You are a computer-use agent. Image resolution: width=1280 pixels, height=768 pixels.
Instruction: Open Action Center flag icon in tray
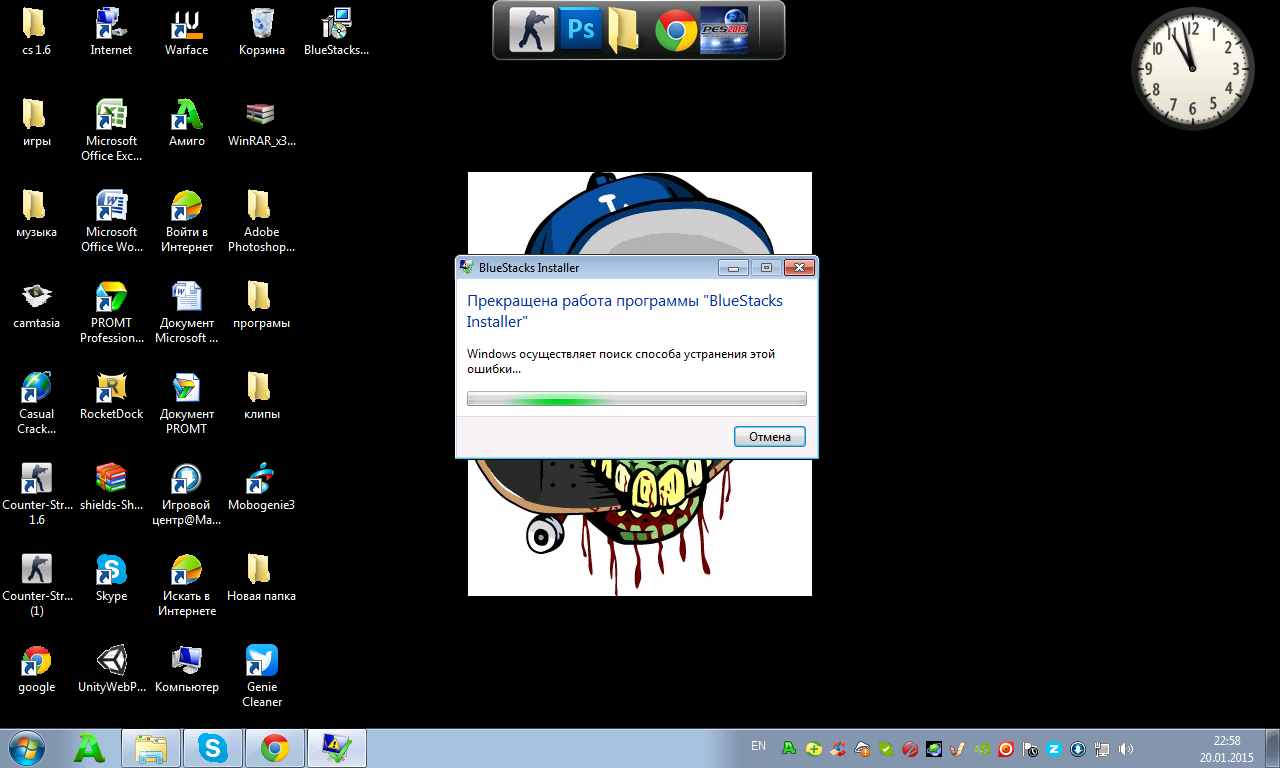[x=1029, y=748]
